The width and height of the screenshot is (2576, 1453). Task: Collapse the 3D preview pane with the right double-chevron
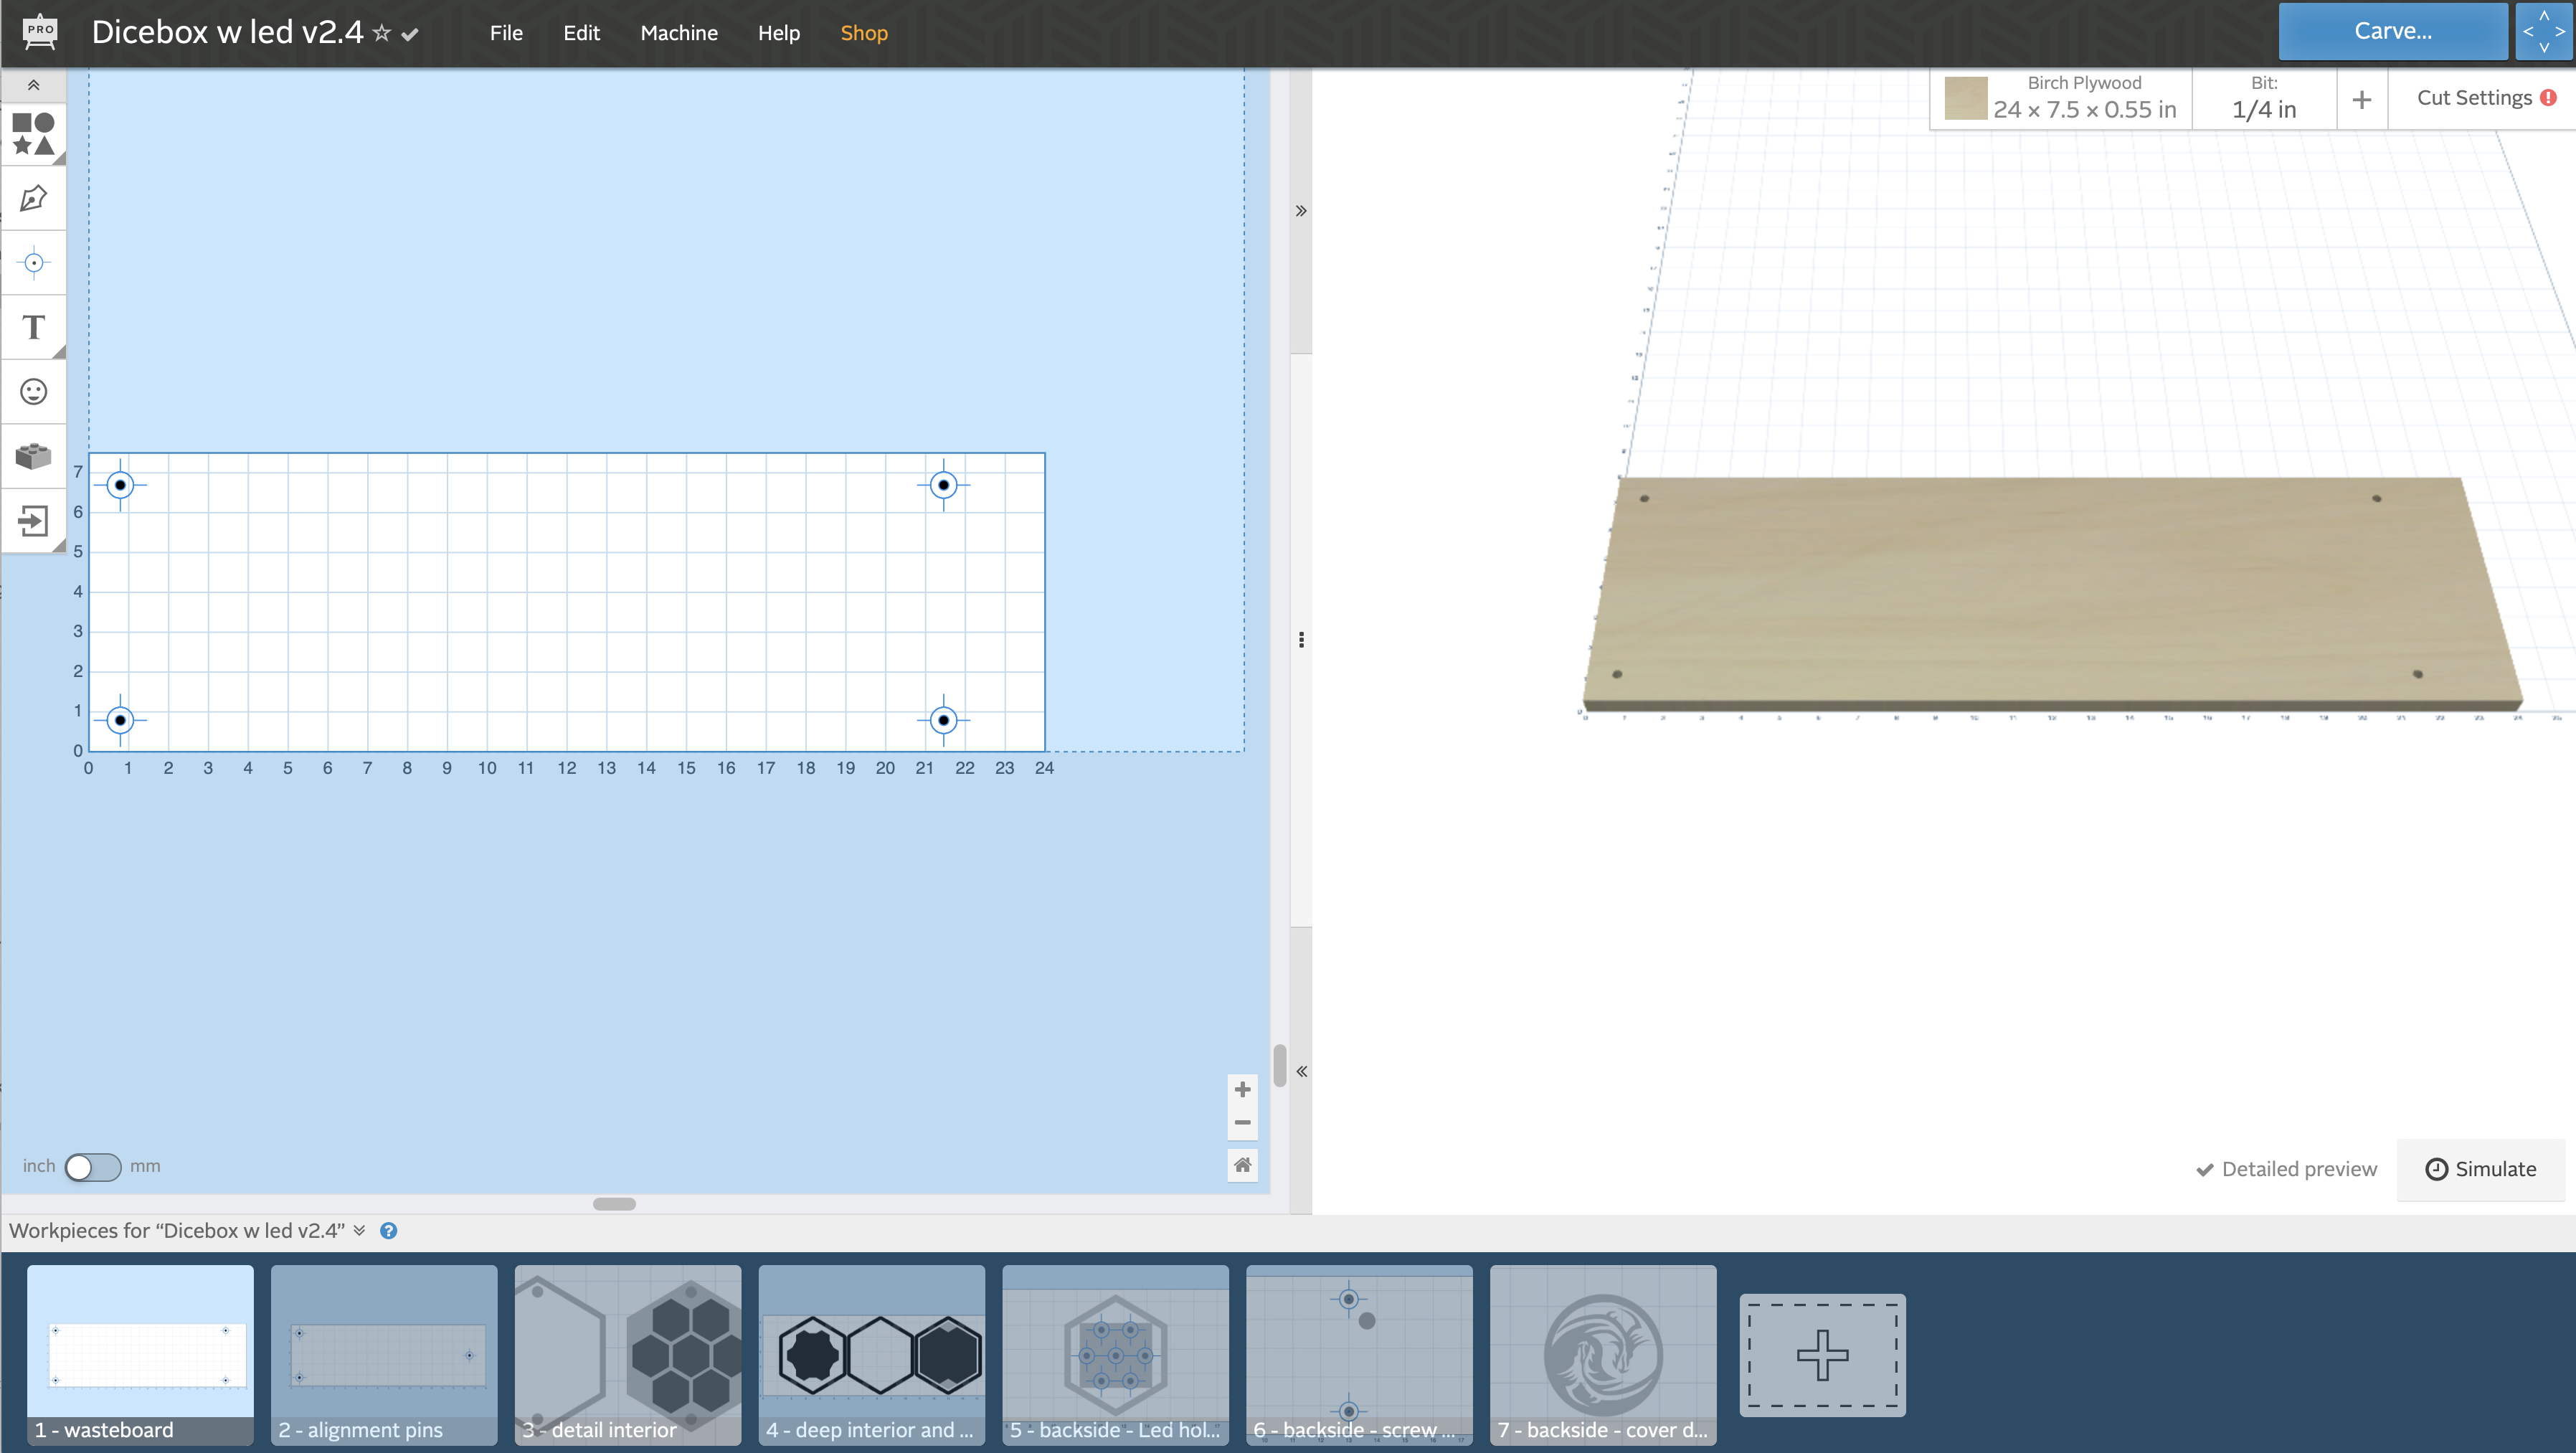pyautogui.click(x=1301, y=211)
